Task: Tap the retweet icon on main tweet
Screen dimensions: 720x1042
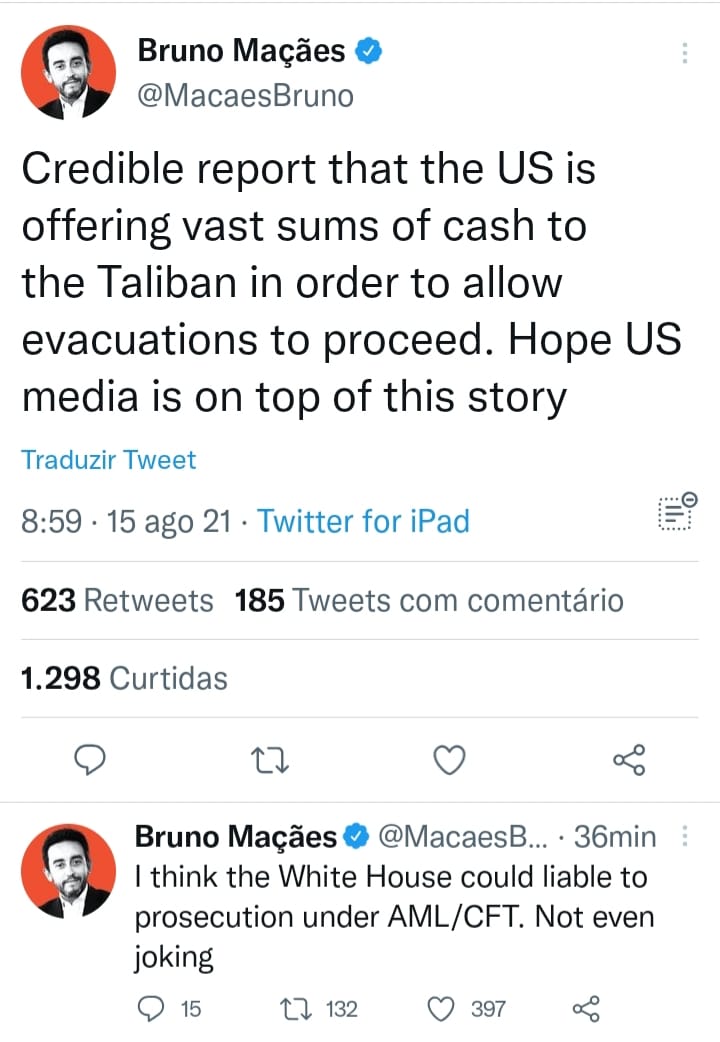Action: tap(269, 760)
